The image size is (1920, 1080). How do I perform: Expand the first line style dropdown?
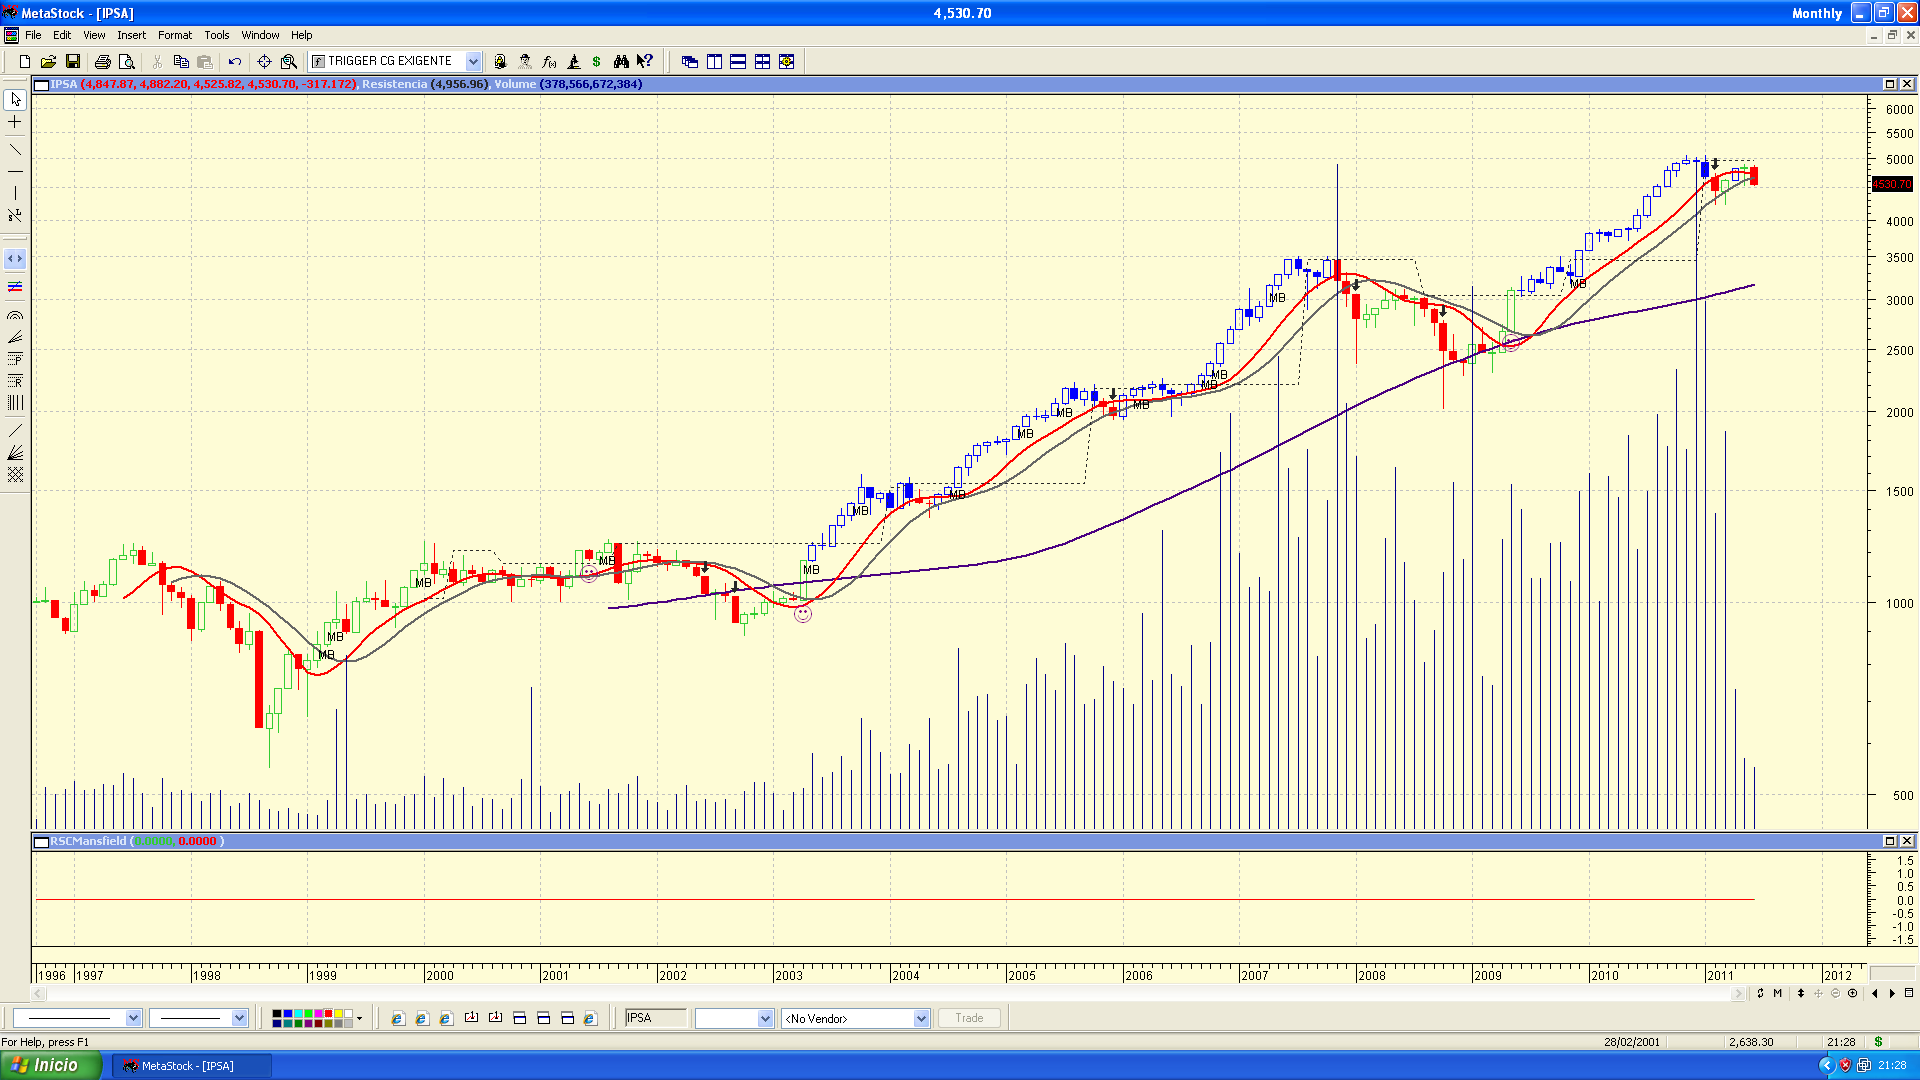pos(133,1018)
